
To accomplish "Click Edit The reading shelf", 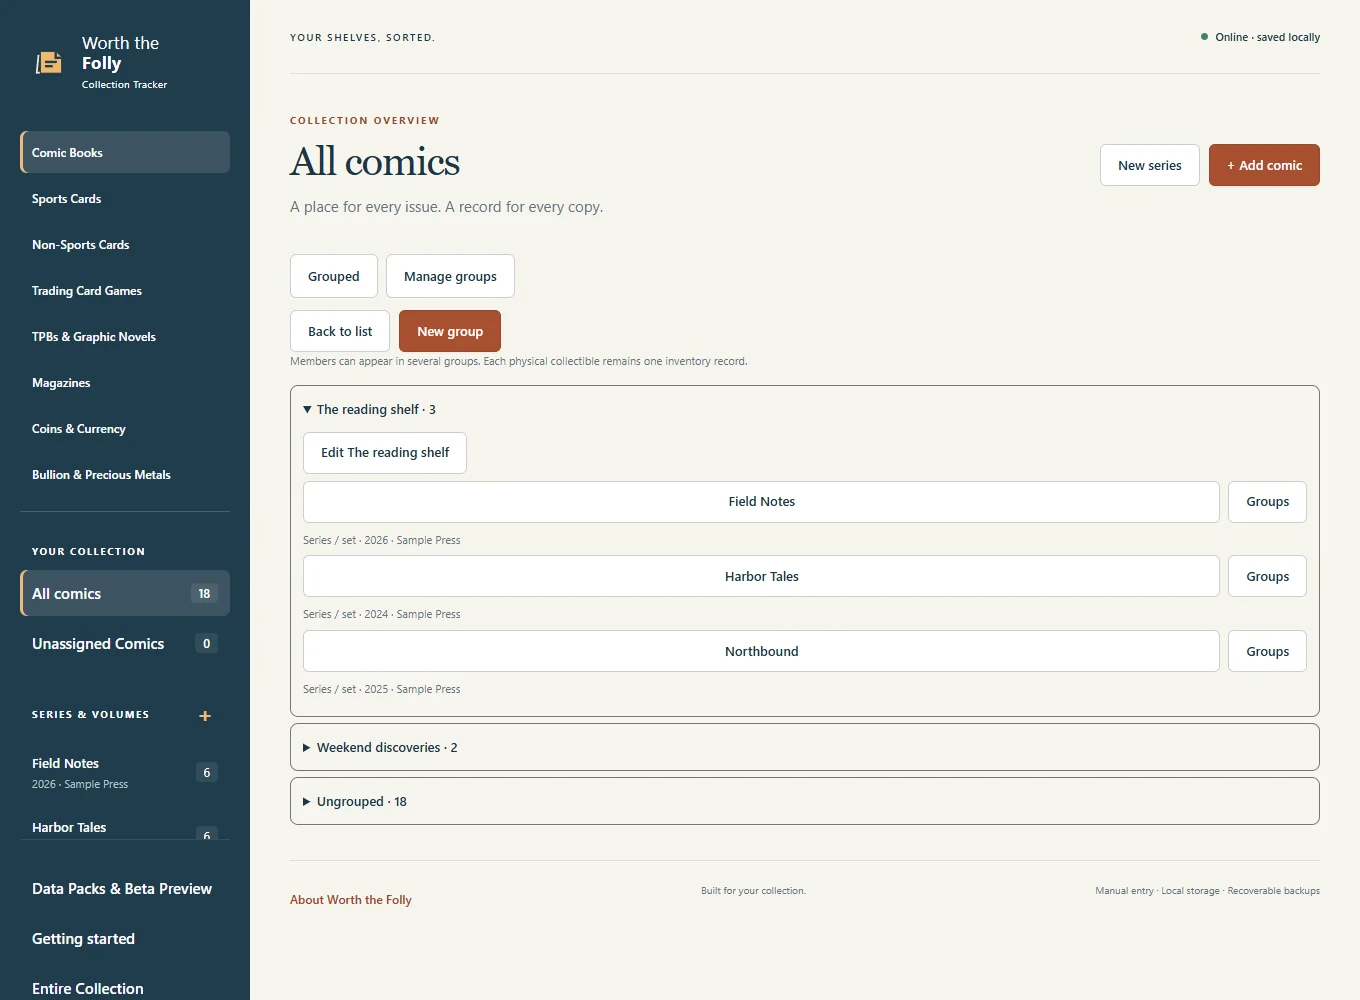I will 385,452.
